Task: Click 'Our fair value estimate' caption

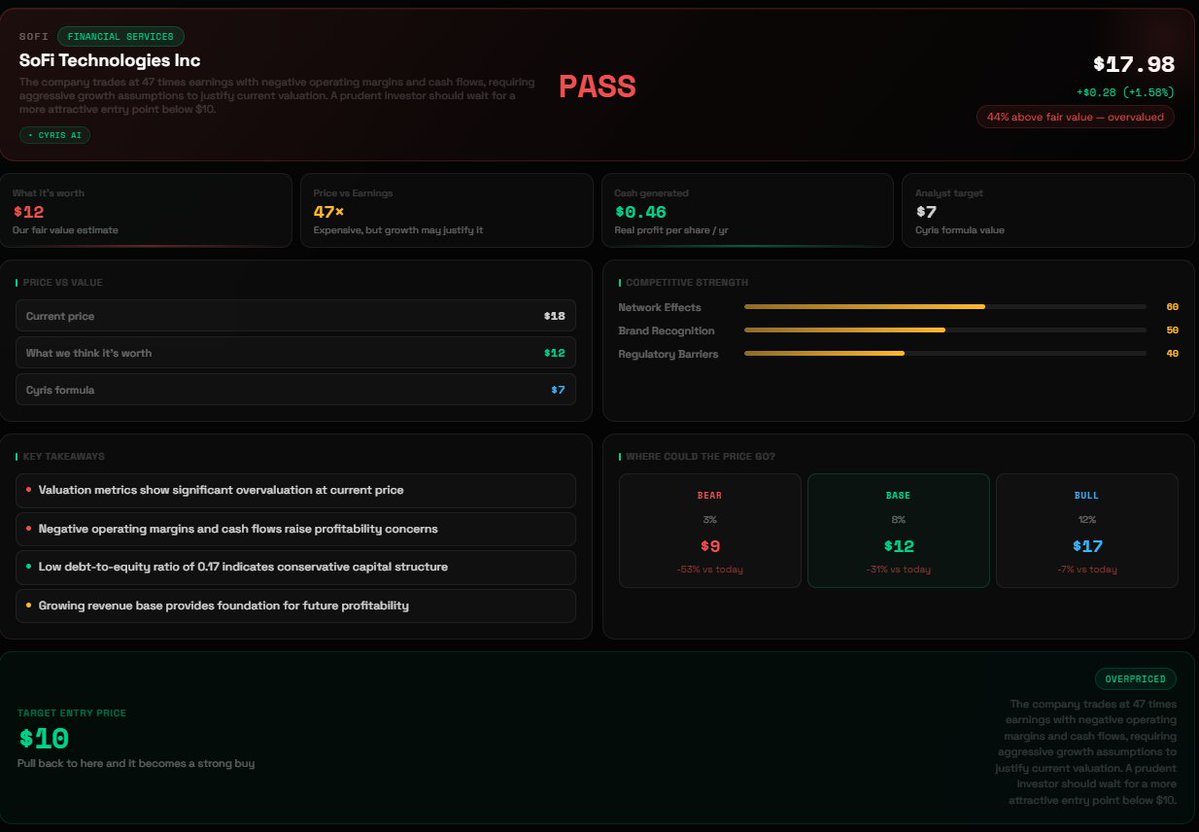Action: click(65, 230)
